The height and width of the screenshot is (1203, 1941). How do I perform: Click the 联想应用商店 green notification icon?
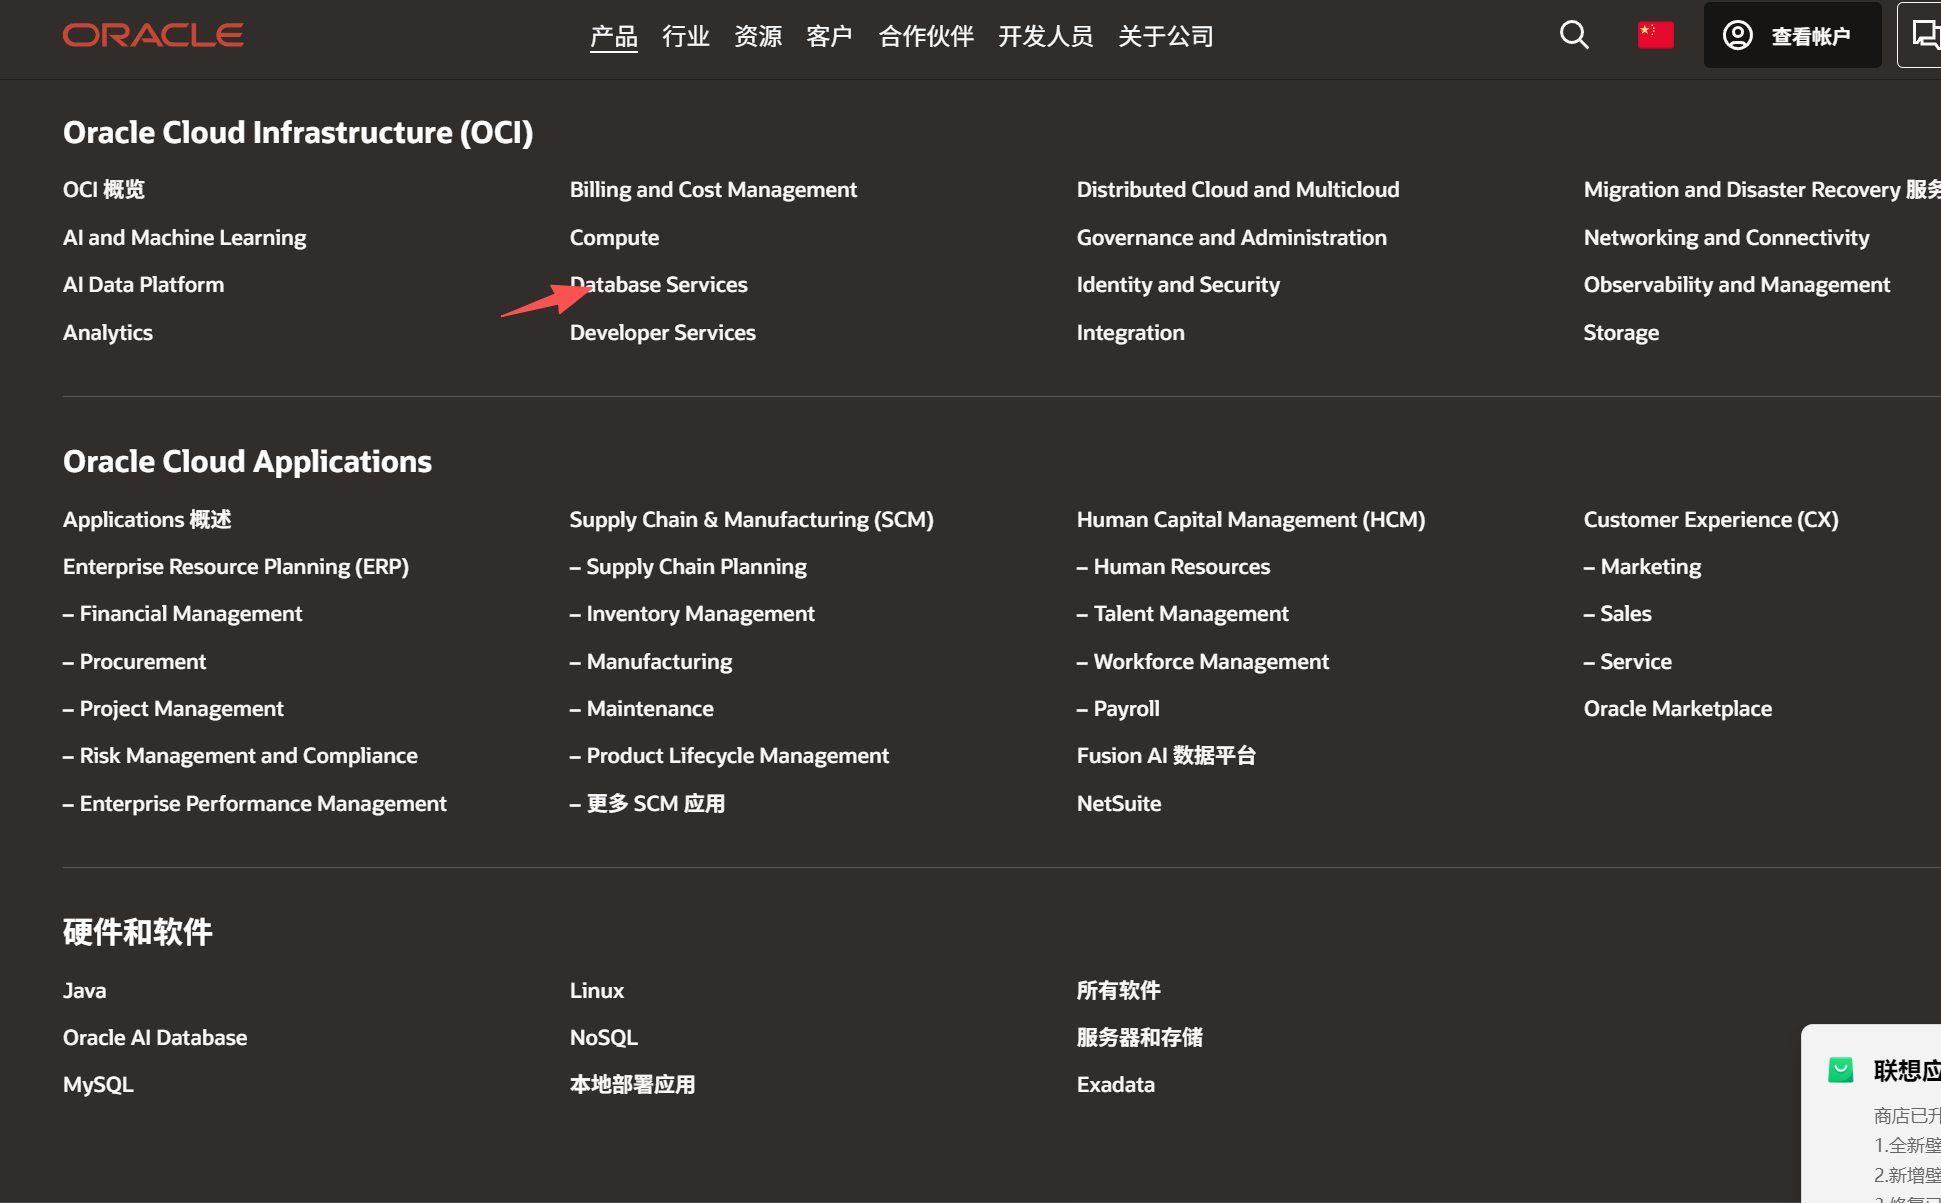[x=1843, y=1069]
